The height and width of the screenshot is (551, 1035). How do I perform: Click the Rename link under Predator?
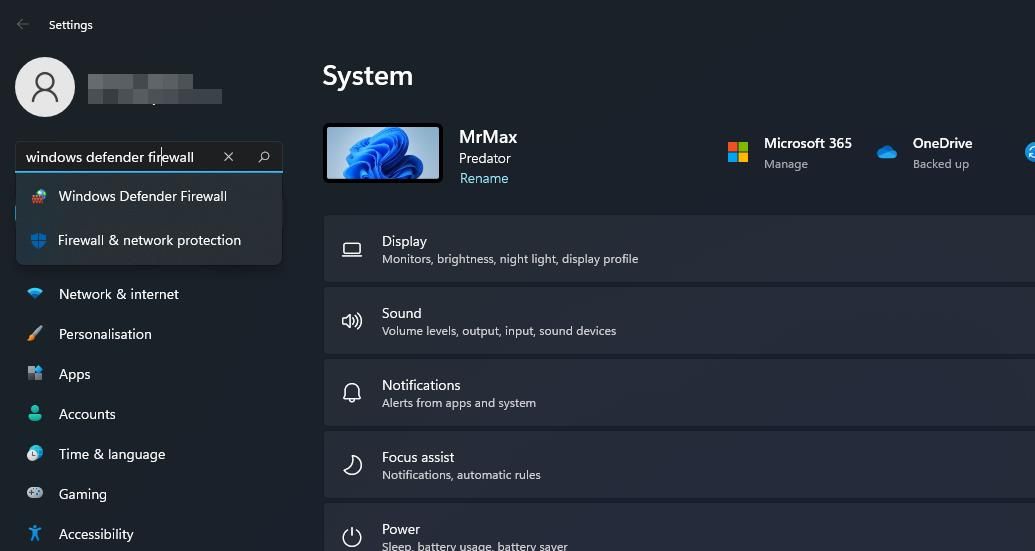pyautogui.click(x=484, y=178)
